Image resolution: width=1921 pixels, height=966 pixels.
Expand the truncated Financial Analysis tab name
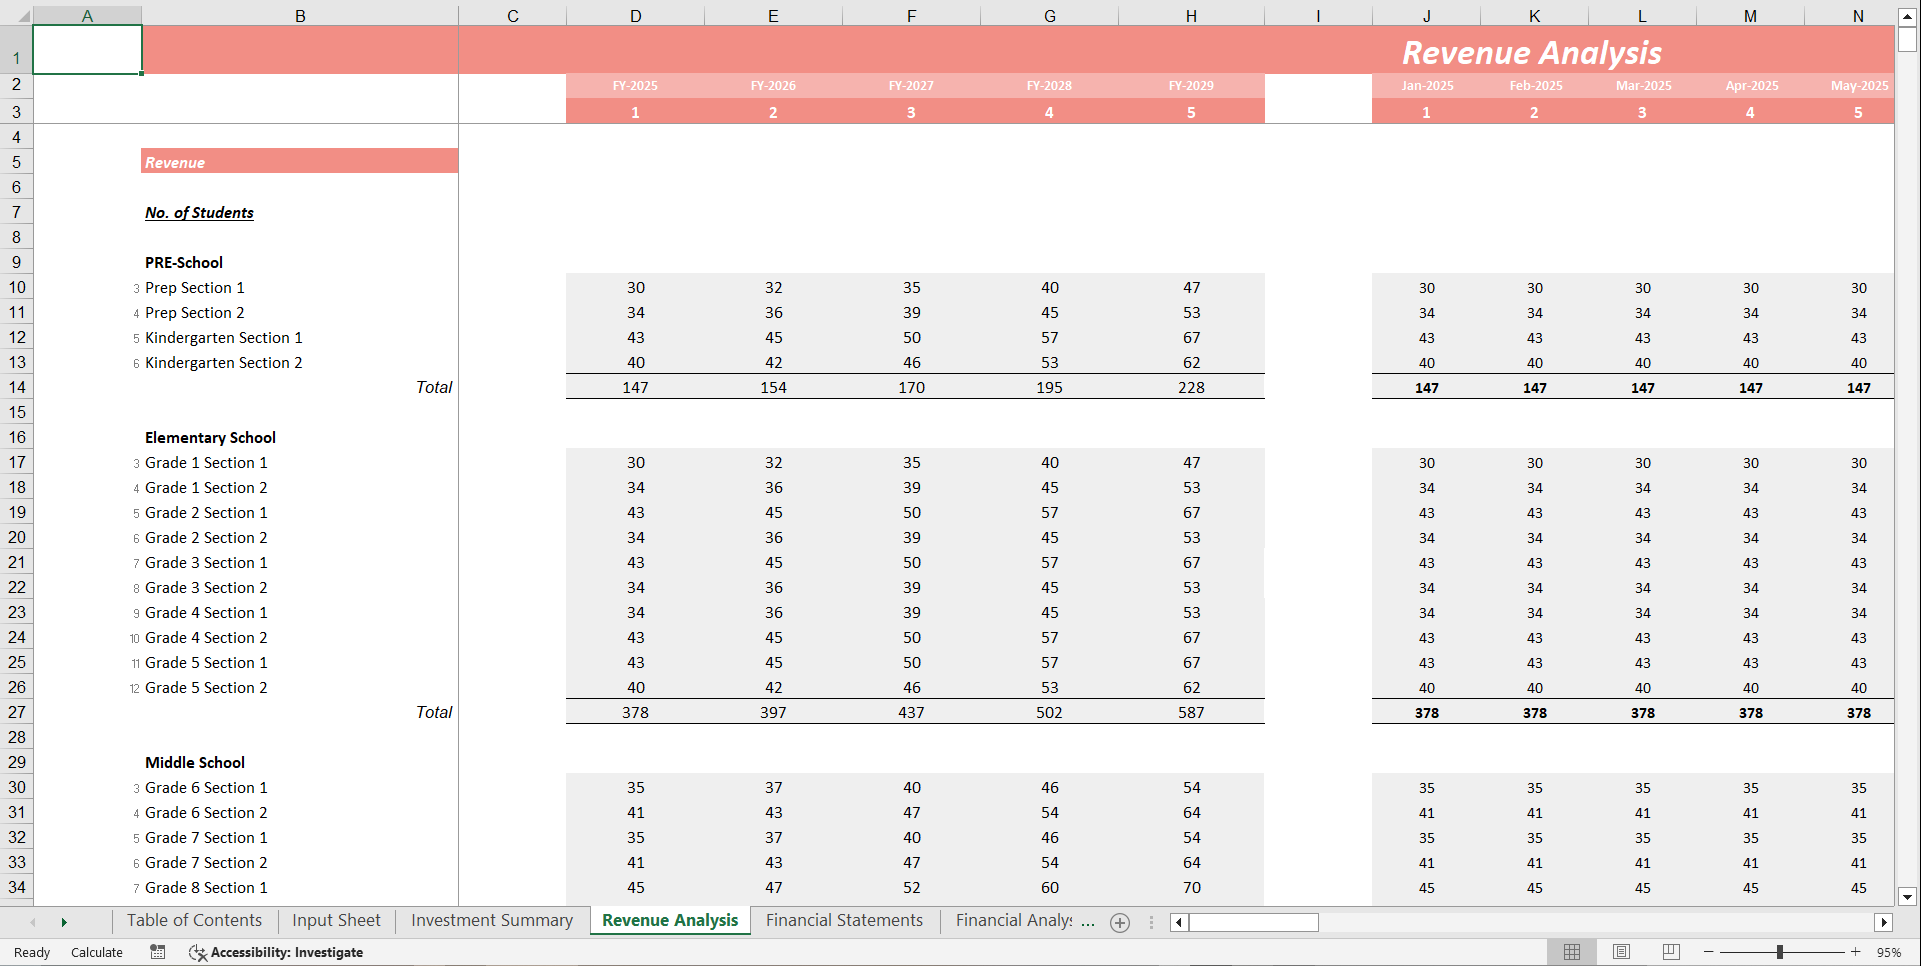pos(1022,921)
